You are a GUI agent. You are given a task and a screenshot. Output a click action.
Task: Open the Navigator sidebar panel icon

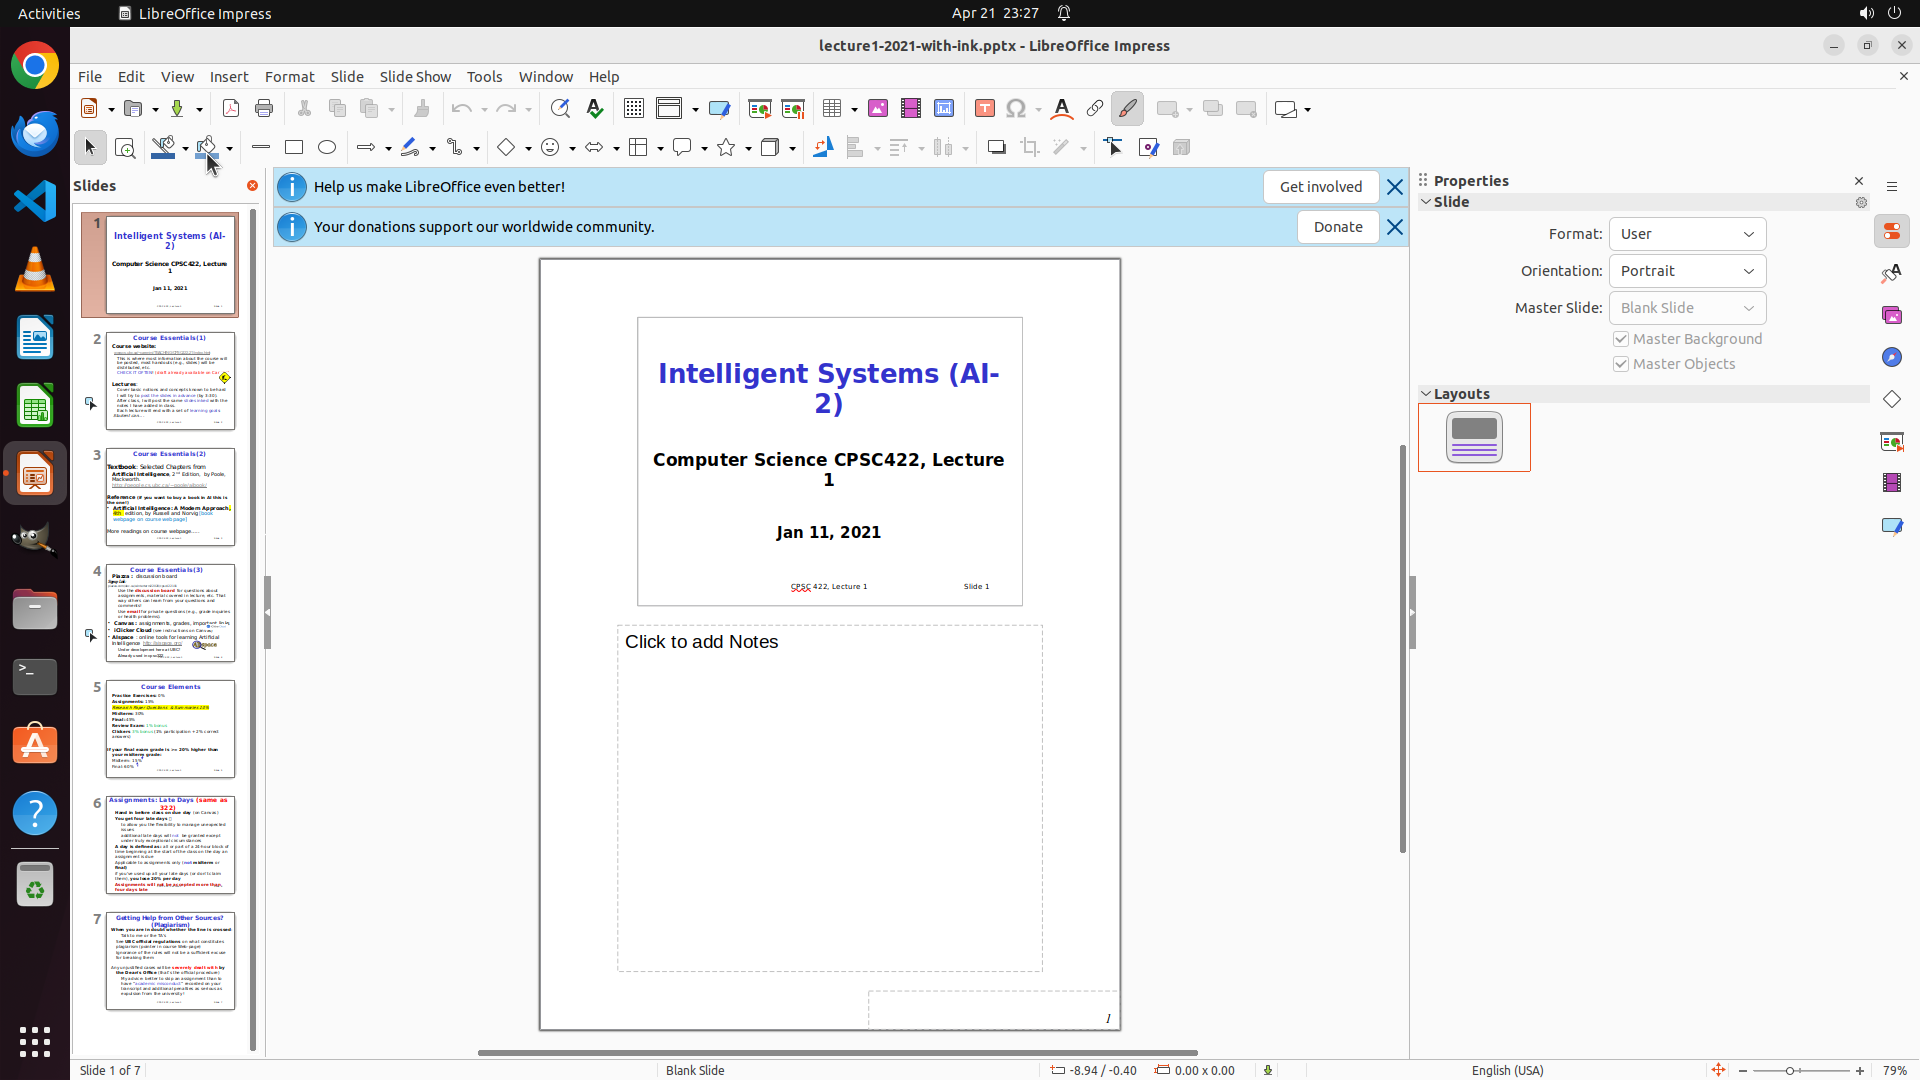pyautogui.click(x=1892, y=357)
